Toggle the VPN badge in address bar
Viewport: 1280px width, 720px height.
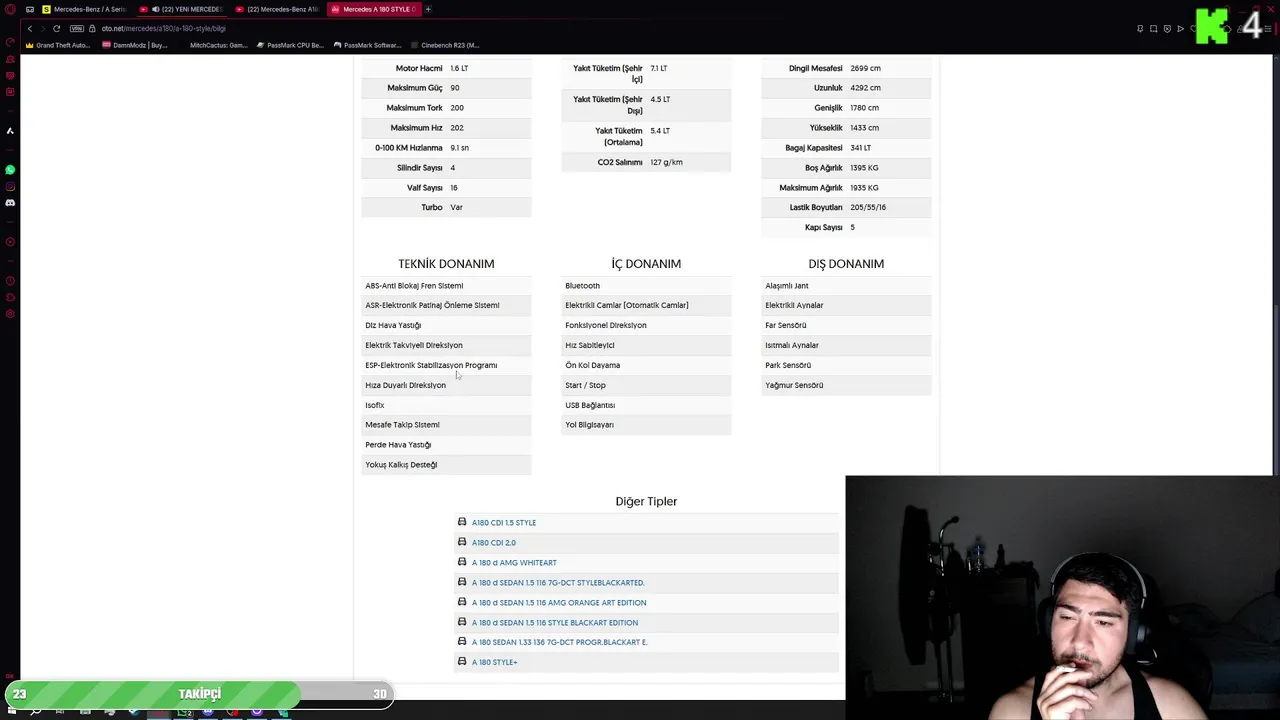click(77, 28)
